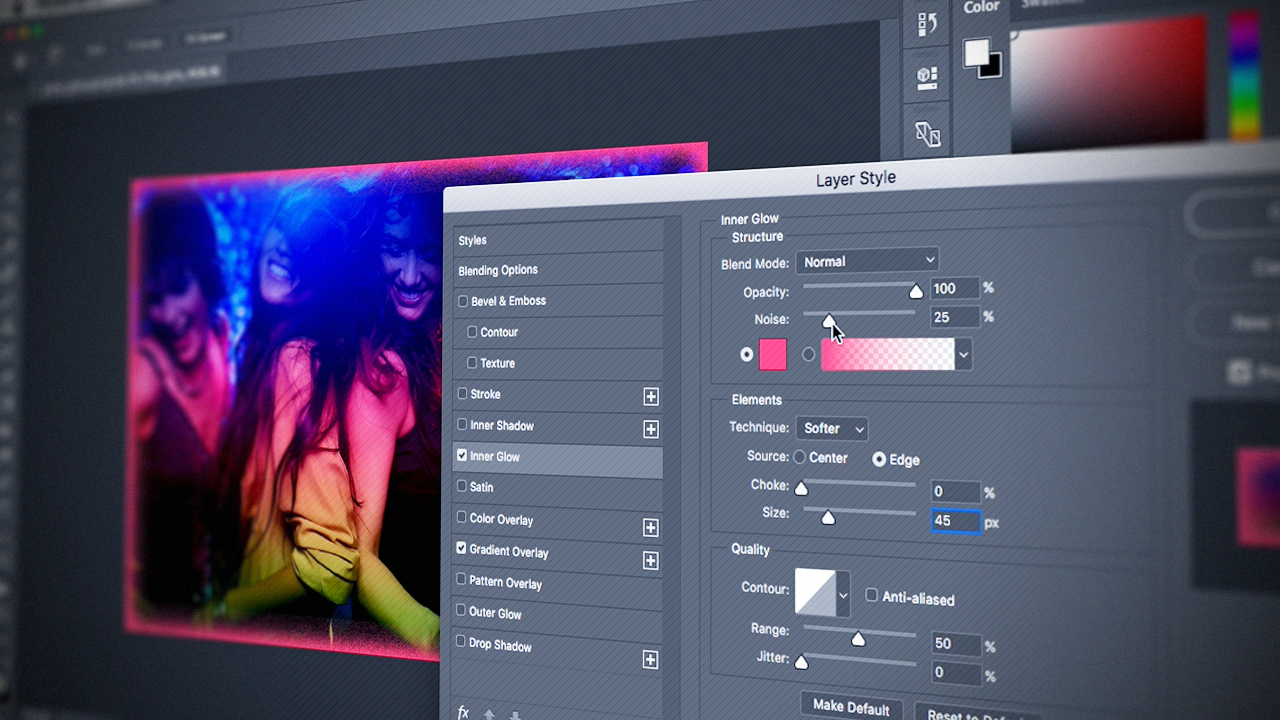This screenshot has width=1280, height=720.
Task: Click the black background color swatch
Action: (991, 68)
